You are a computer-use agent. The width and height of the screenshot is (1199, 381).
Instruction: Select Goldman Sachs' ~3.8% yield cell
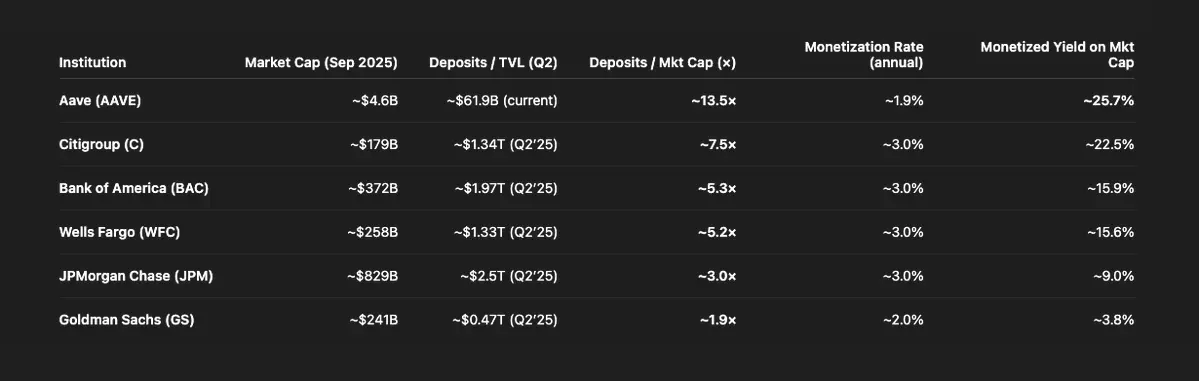pyautogui.click(x=1113, y=320)
